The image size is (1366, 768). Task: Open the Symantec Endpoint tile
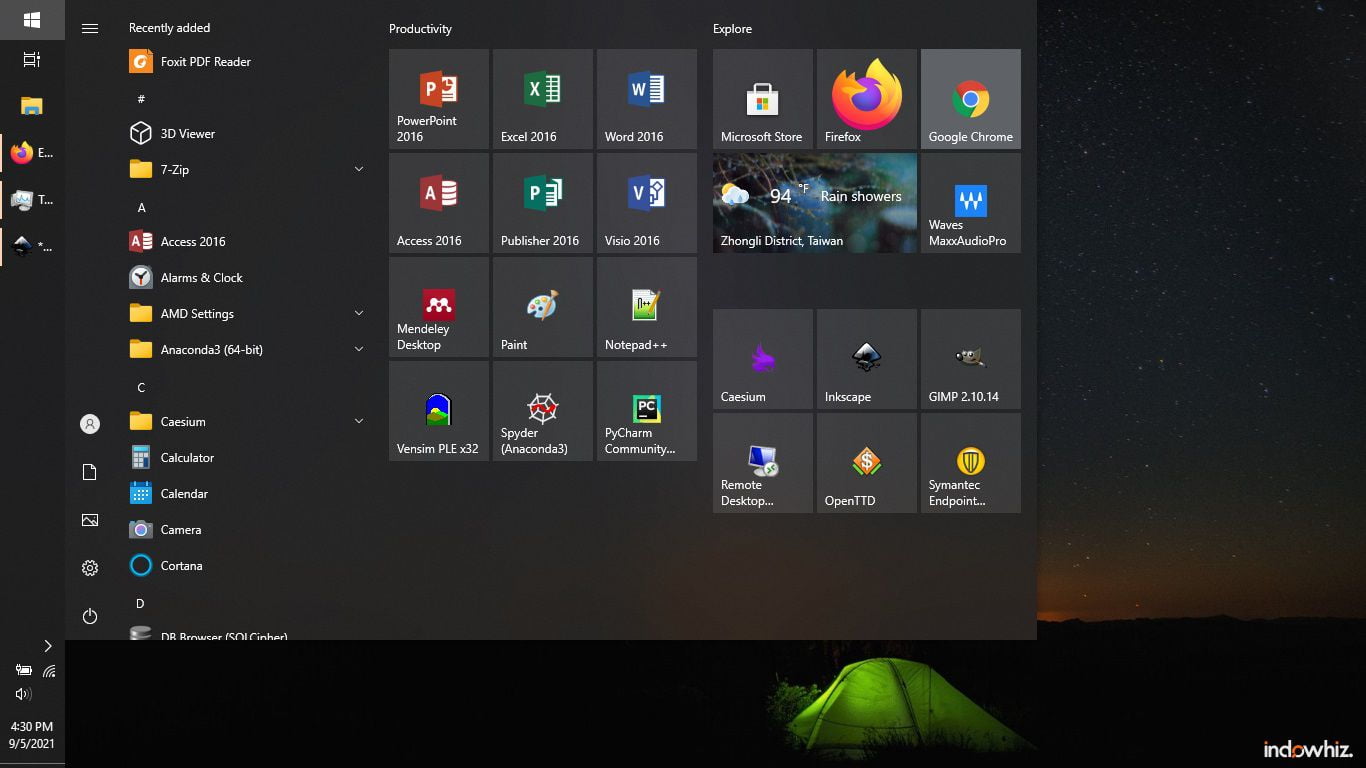click(x=971, y=463)
